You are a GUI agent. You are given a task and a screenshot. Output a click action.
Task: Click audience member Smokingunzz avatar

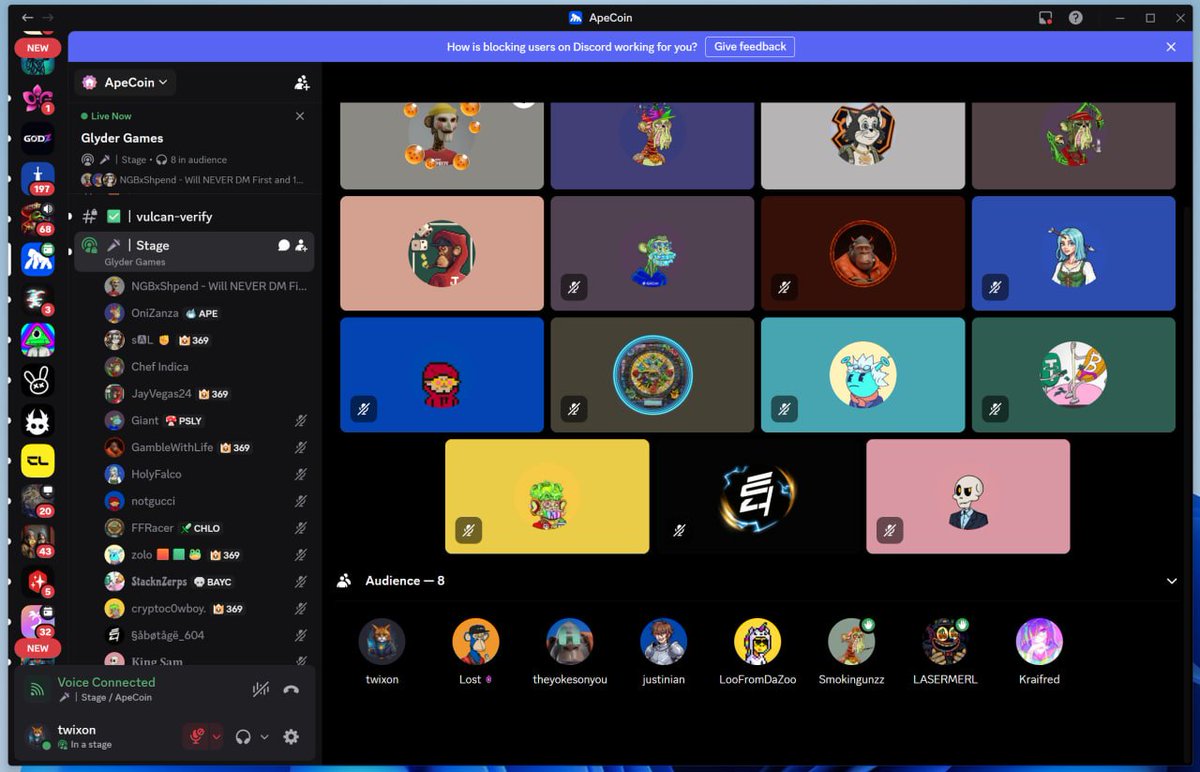point(852,641)
